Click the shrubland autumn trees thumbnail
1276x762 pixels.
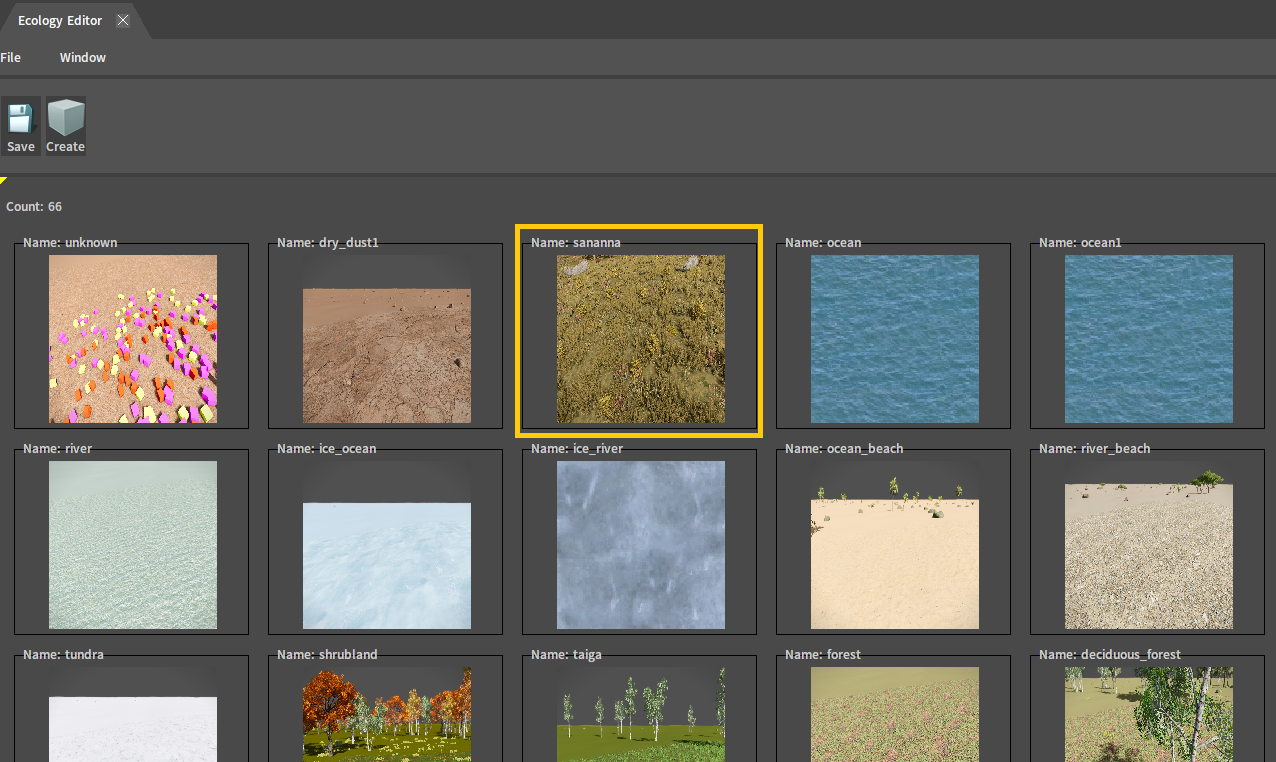[x=387, y=715]
